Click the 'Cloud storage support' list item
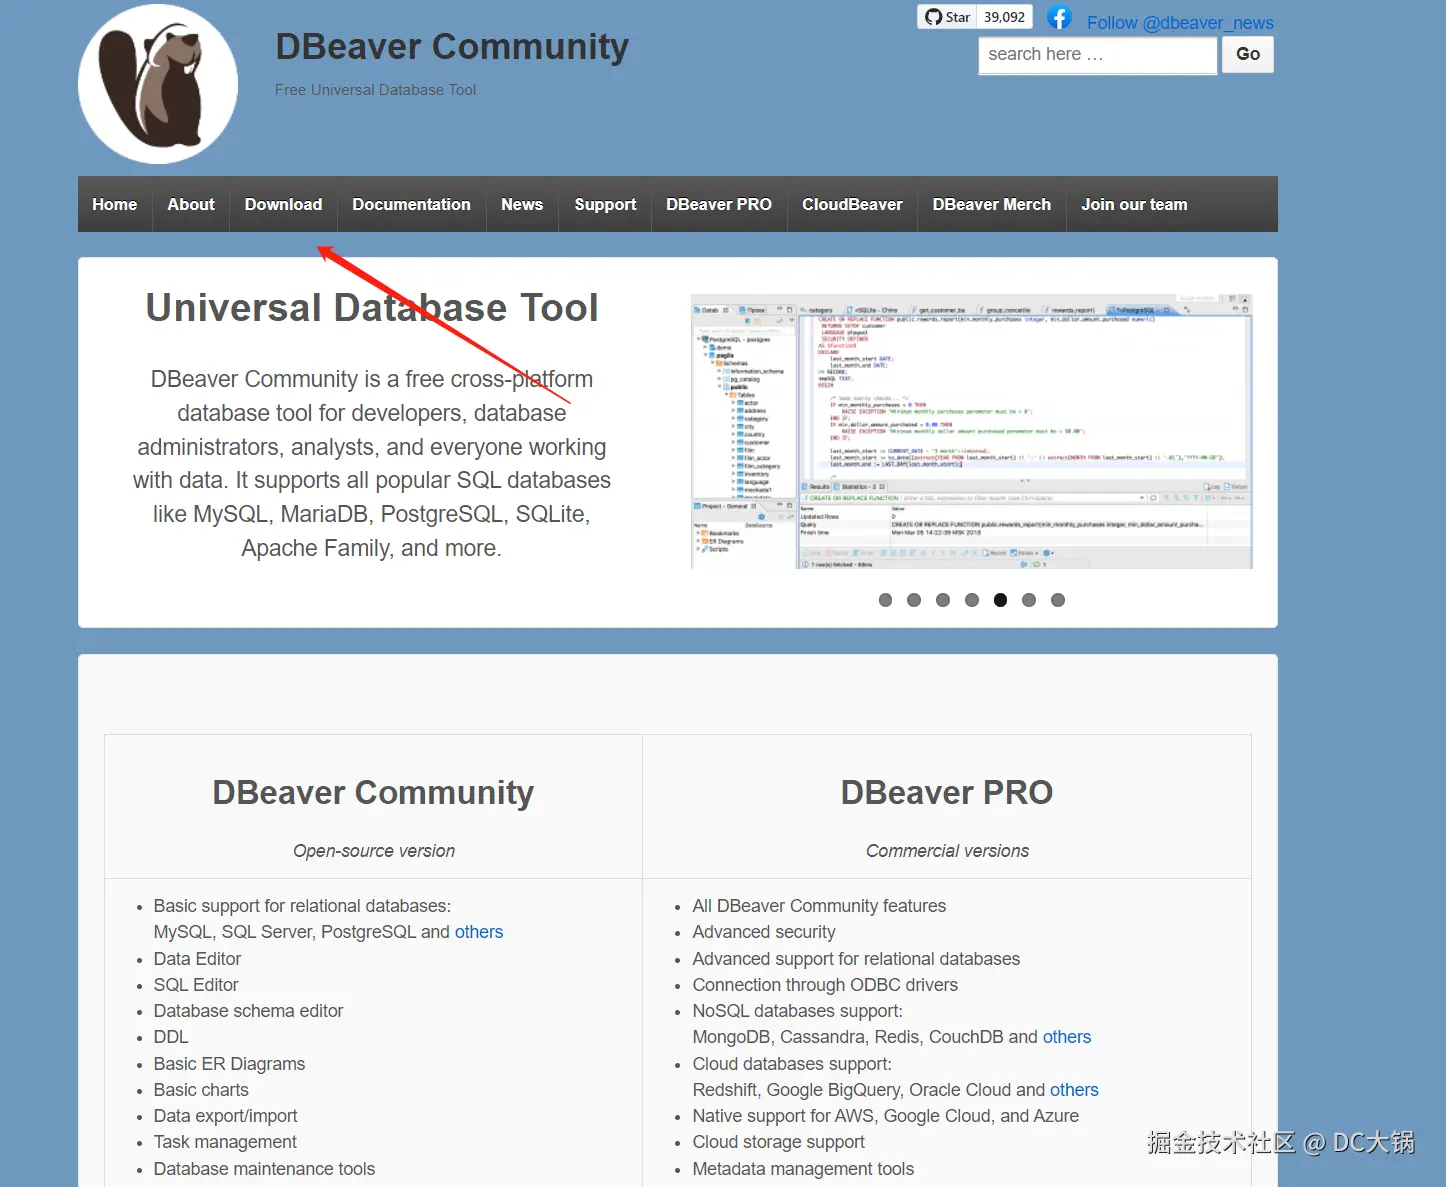 click(x=779, y=1142)
